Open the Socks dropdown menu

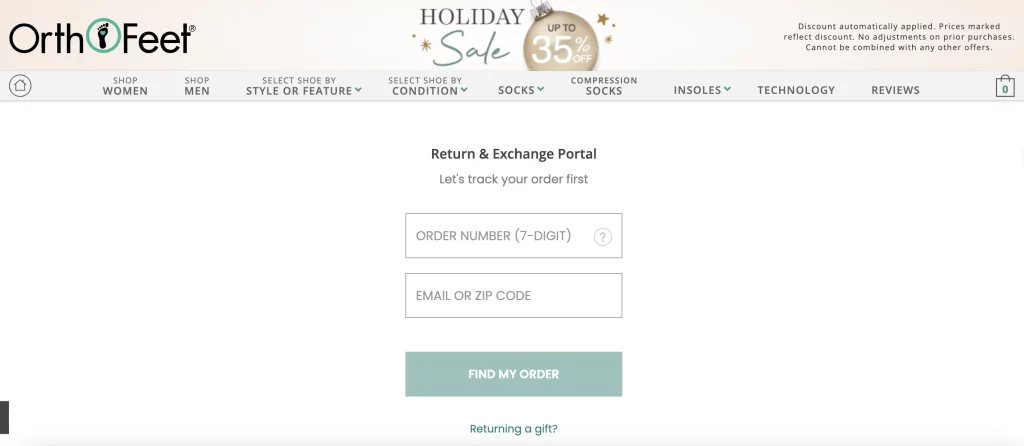coord(521,90)
